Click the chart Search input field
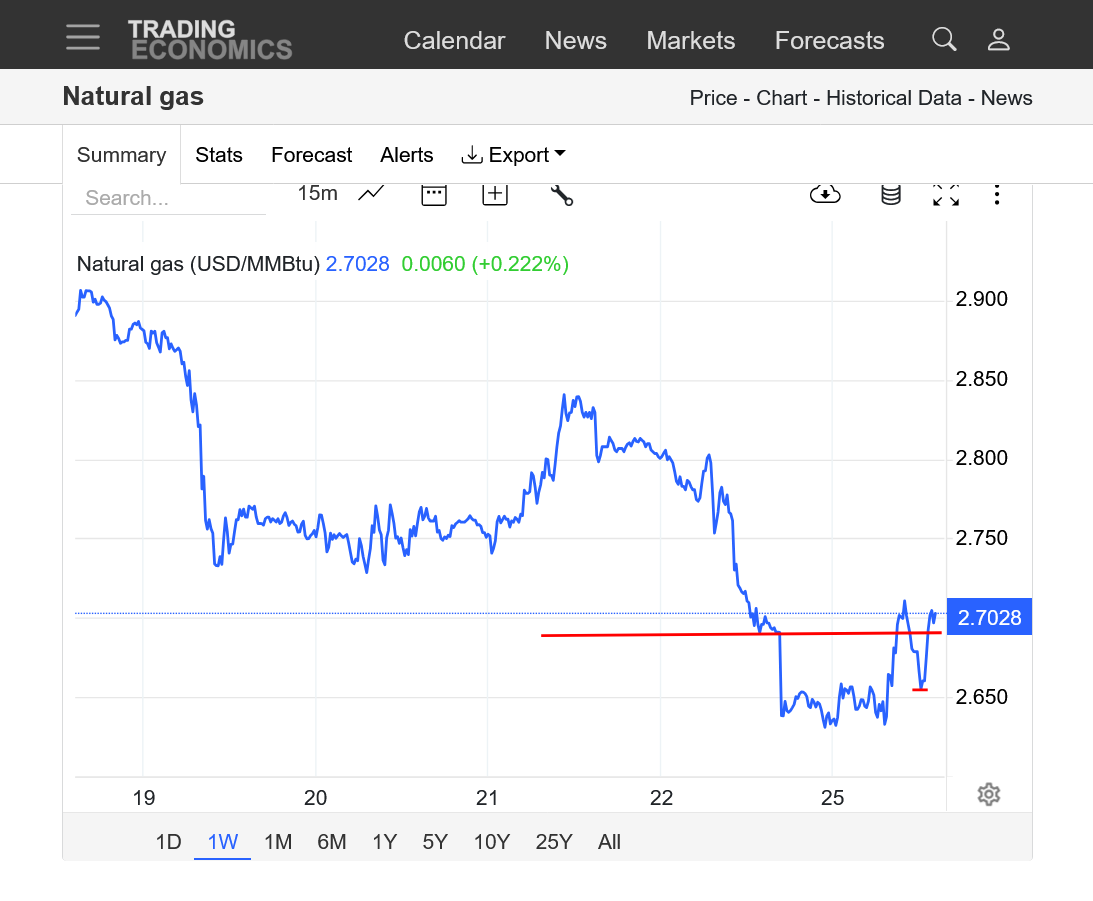This screenshot has height=901, width=1093. tap(168, 198)
